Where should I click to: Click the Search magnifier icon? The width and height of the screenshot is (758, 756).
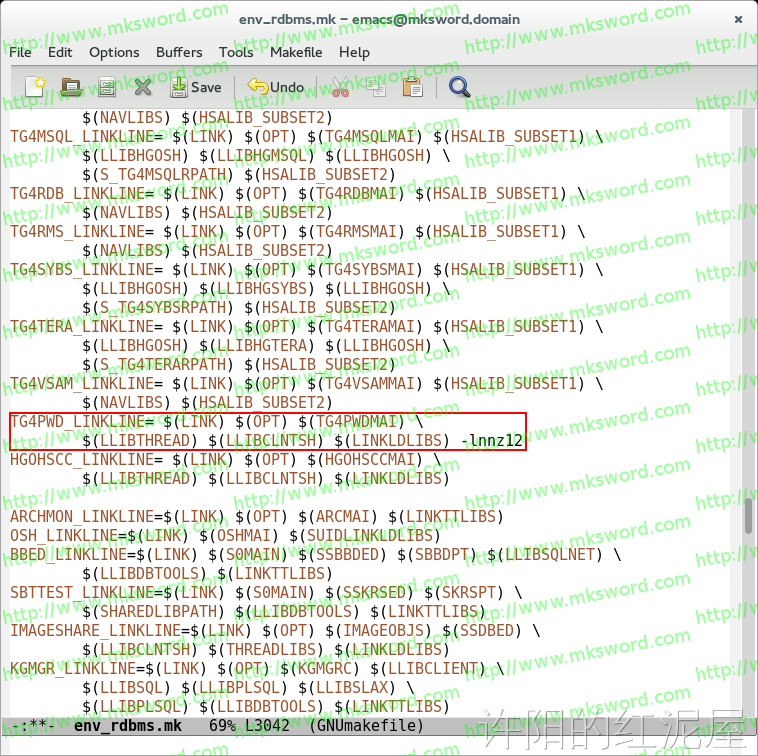click(x=459, y=87)
